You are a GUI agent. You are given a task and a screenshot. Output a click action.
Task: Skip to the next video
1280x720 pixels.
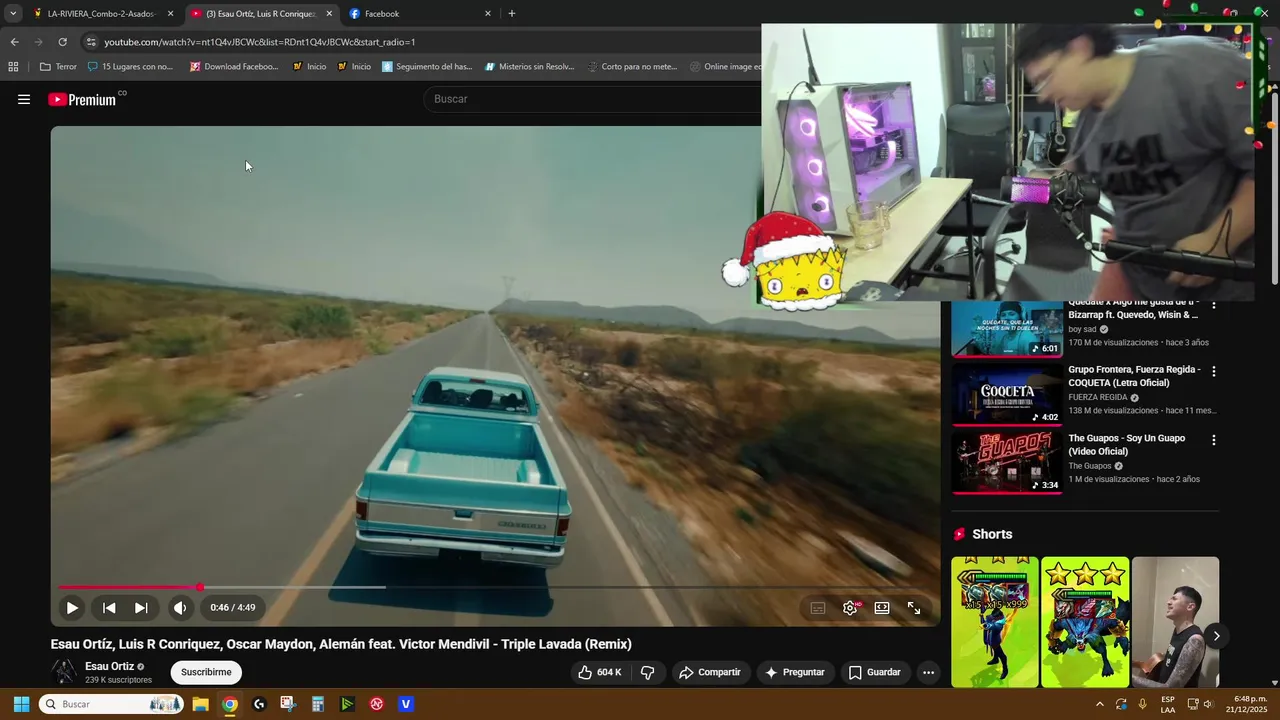pos(141,608)
